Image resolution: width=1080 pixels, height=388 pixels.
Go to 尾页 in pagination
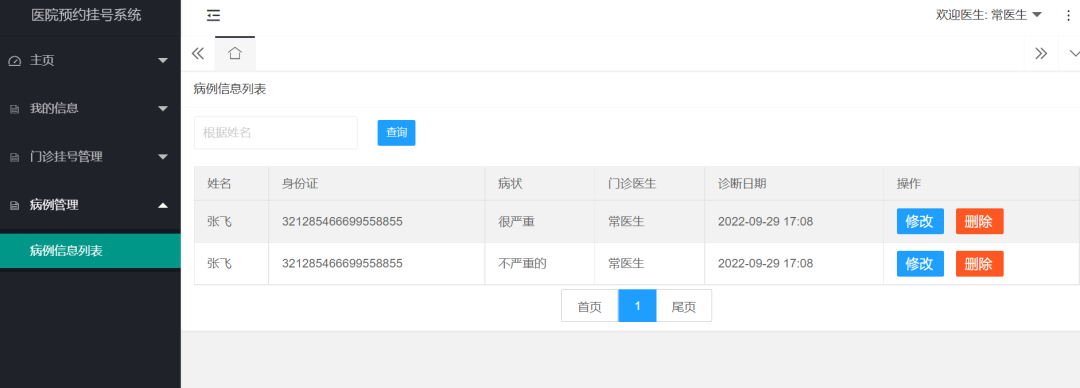(x=684, y=306)
